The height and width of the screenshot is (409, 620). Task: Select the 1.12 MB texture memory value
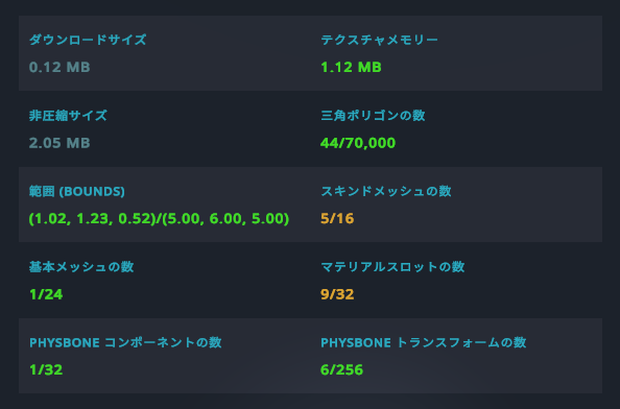351,67
